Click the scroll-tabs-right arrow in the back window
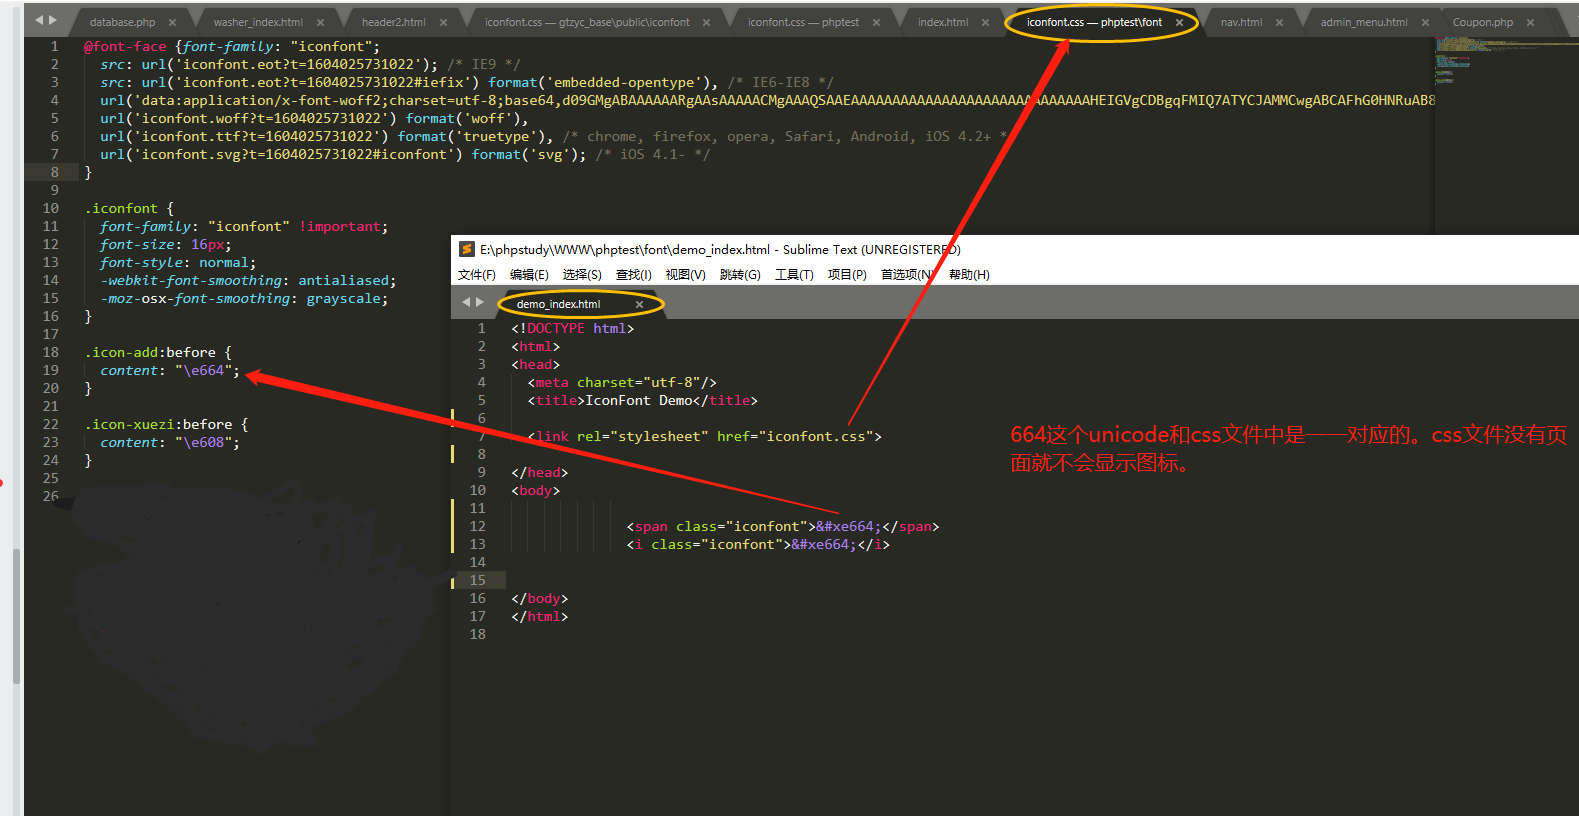Screen dimensions: 1579x816 tap(53, 20)
